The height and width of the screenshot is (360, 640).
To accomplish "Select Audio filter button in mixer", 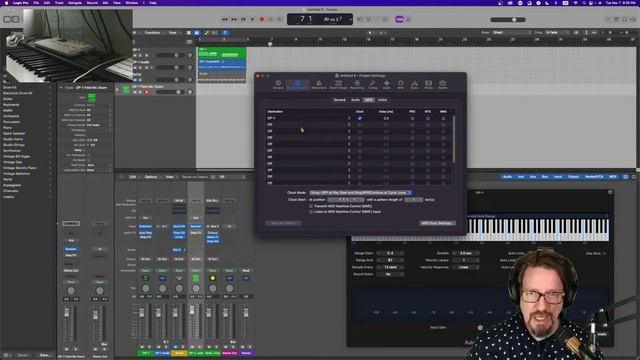I will [507, 177].
